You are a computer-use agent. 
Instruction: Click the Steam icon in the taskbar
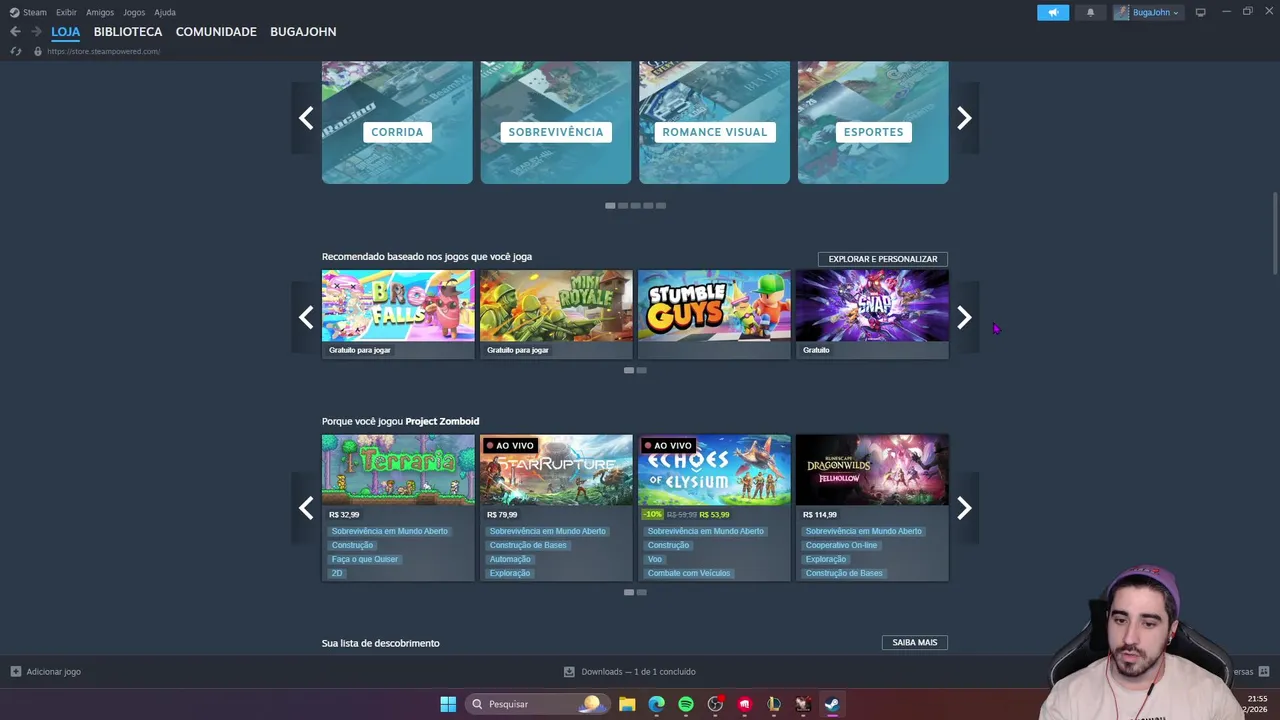[x=832, y=704]
